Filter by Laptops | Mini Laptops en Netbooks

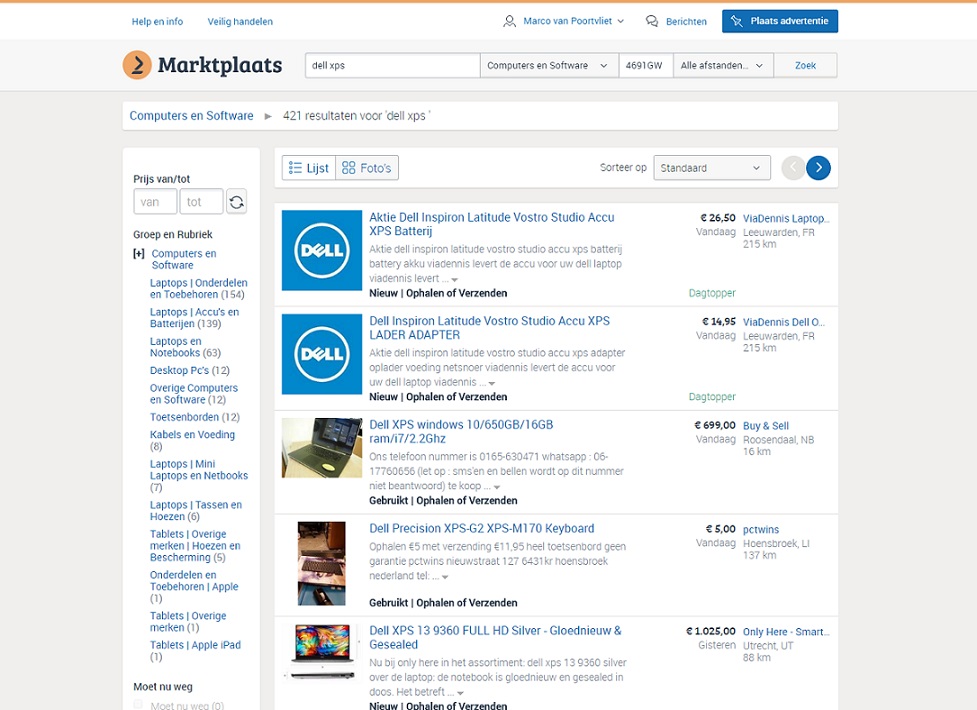tap(199, 476)
